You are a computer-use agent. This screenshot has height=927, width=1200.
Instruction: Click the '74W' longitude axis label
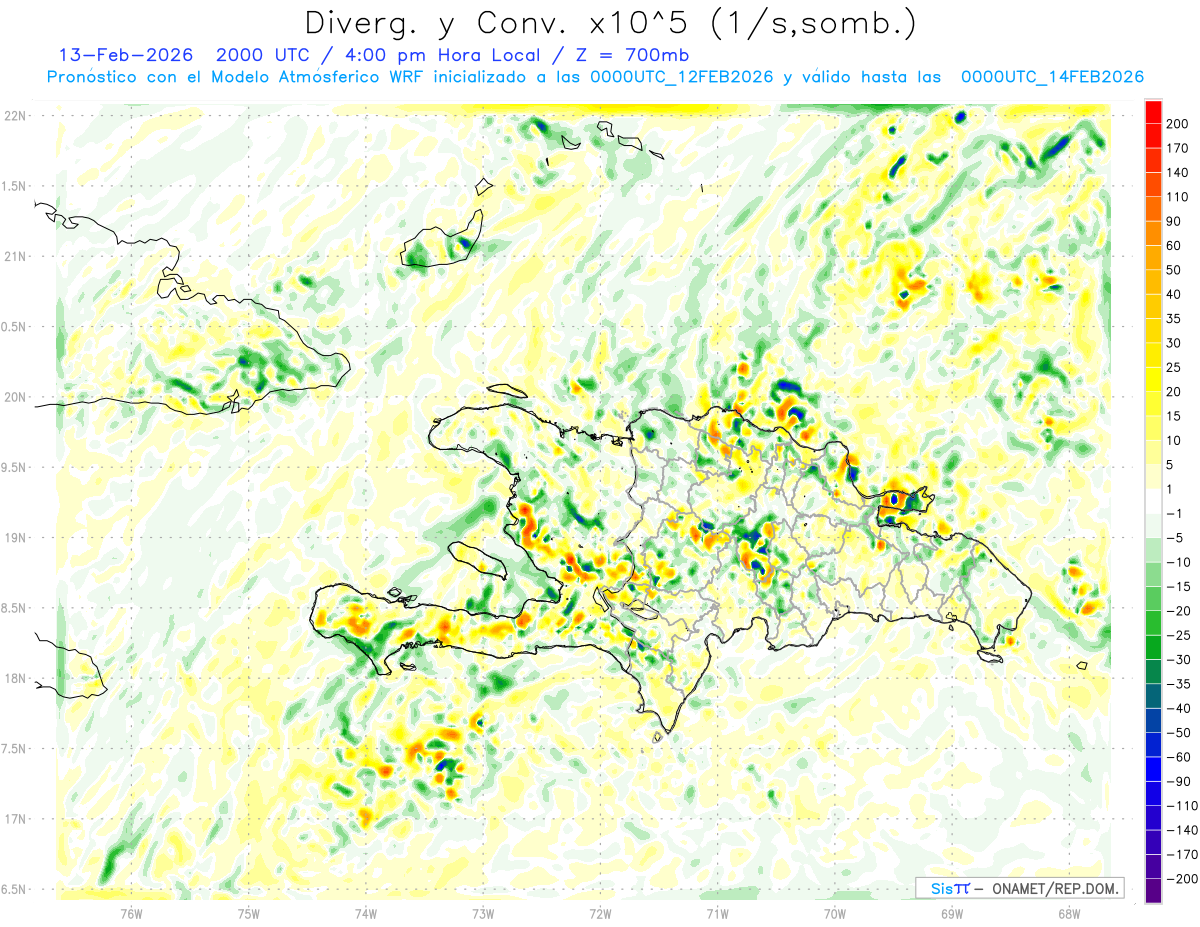pos(366,913)
